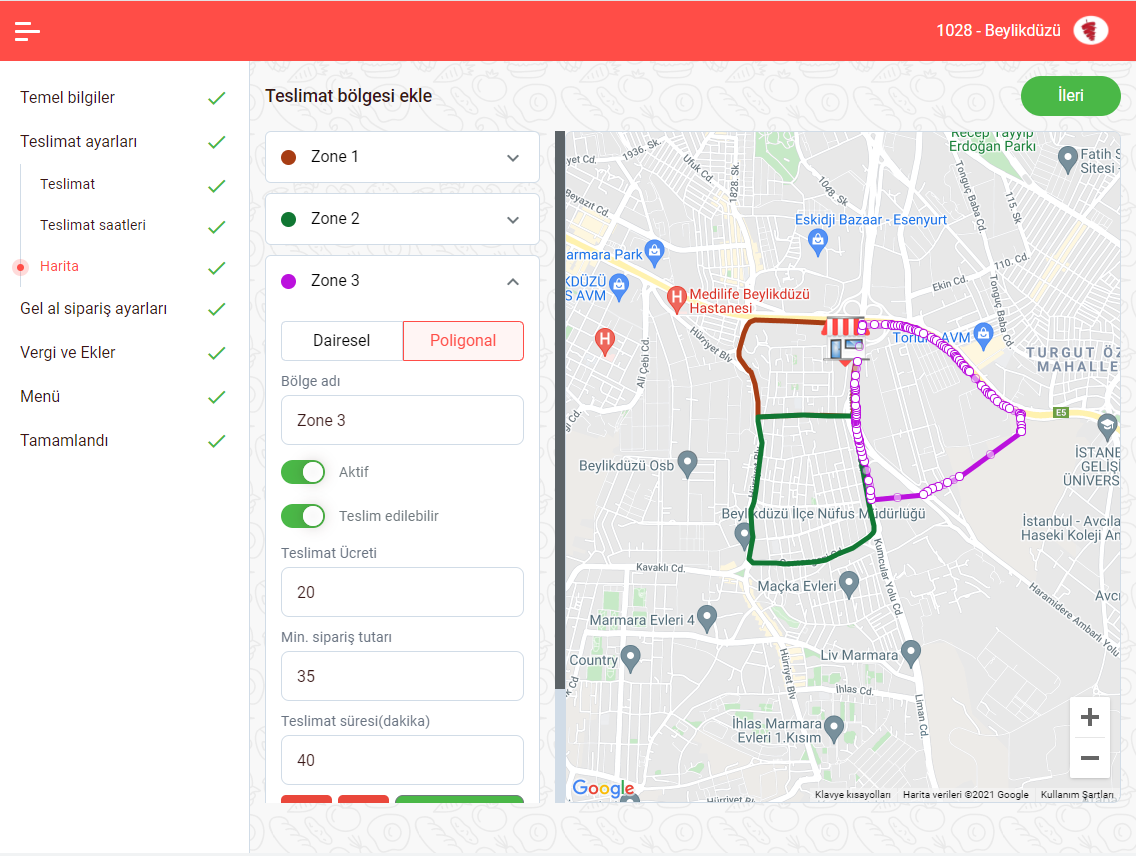Viewport: 1136px width, 856px height.
Task: Click the Google logo on the map
Action: (603, 788)
